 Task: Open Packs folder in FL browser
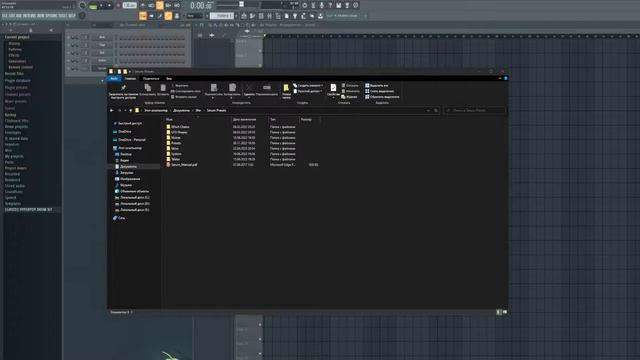pos(9,162)
